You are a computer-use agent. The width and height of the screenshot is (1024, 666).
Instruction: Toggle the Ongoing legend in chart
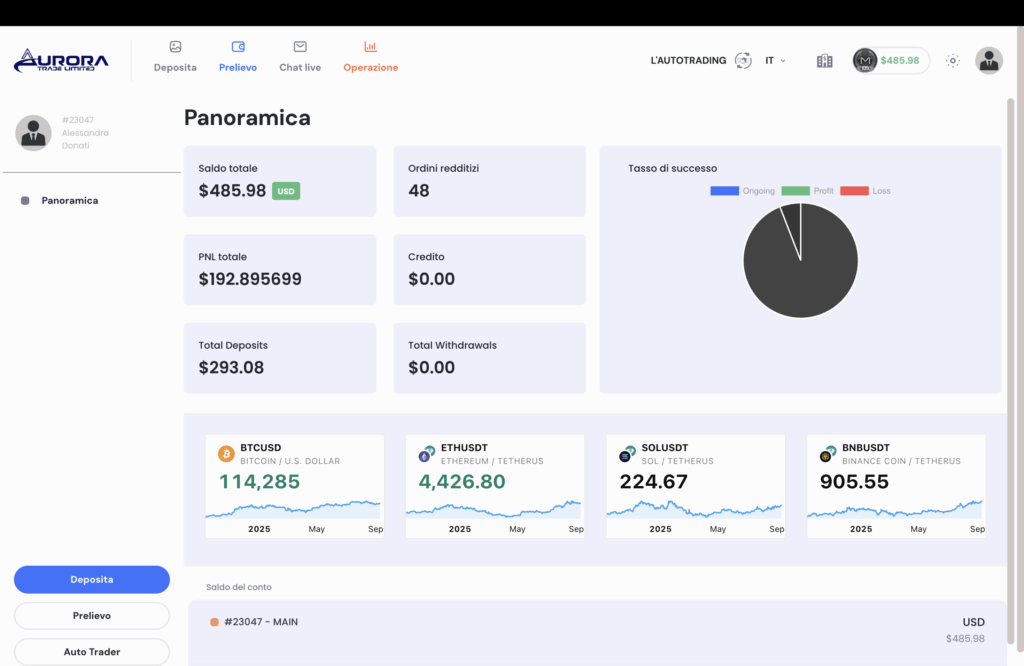point(742,191)
